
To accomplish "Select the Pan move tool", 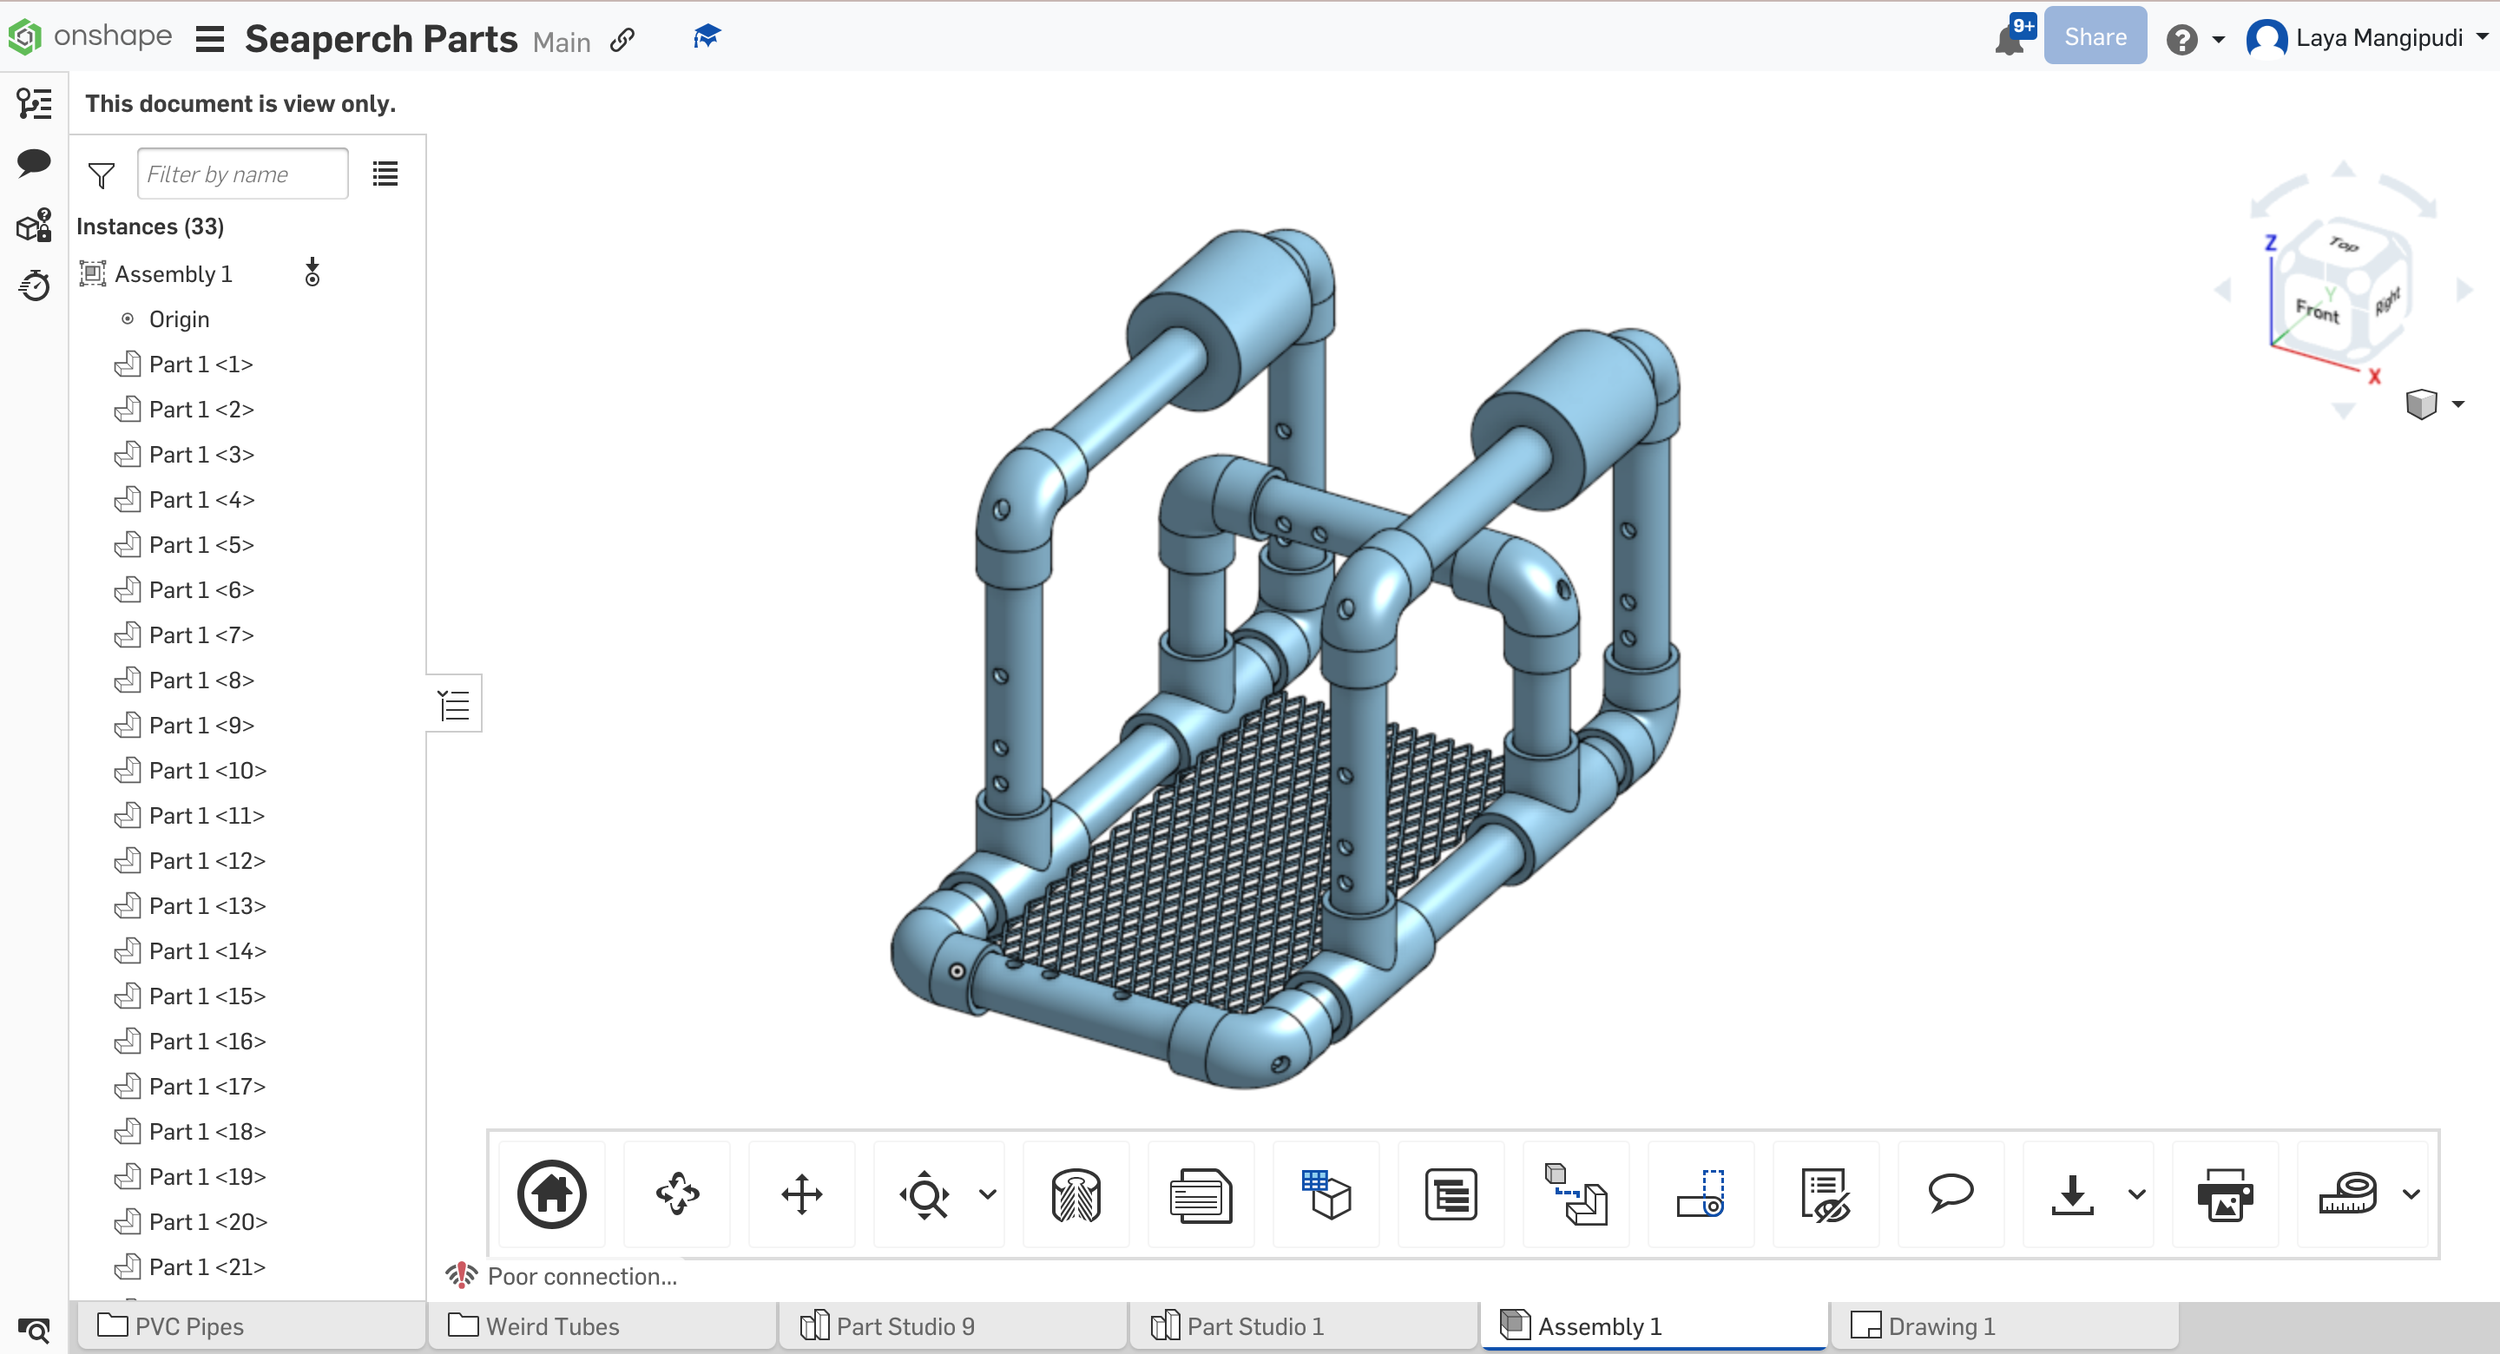I will point(802,1194).
